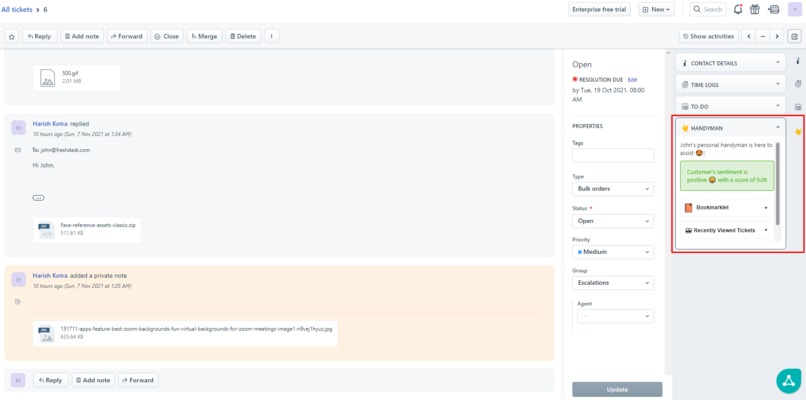Open the teal Freshworks floating widget button

coord(789,381)
